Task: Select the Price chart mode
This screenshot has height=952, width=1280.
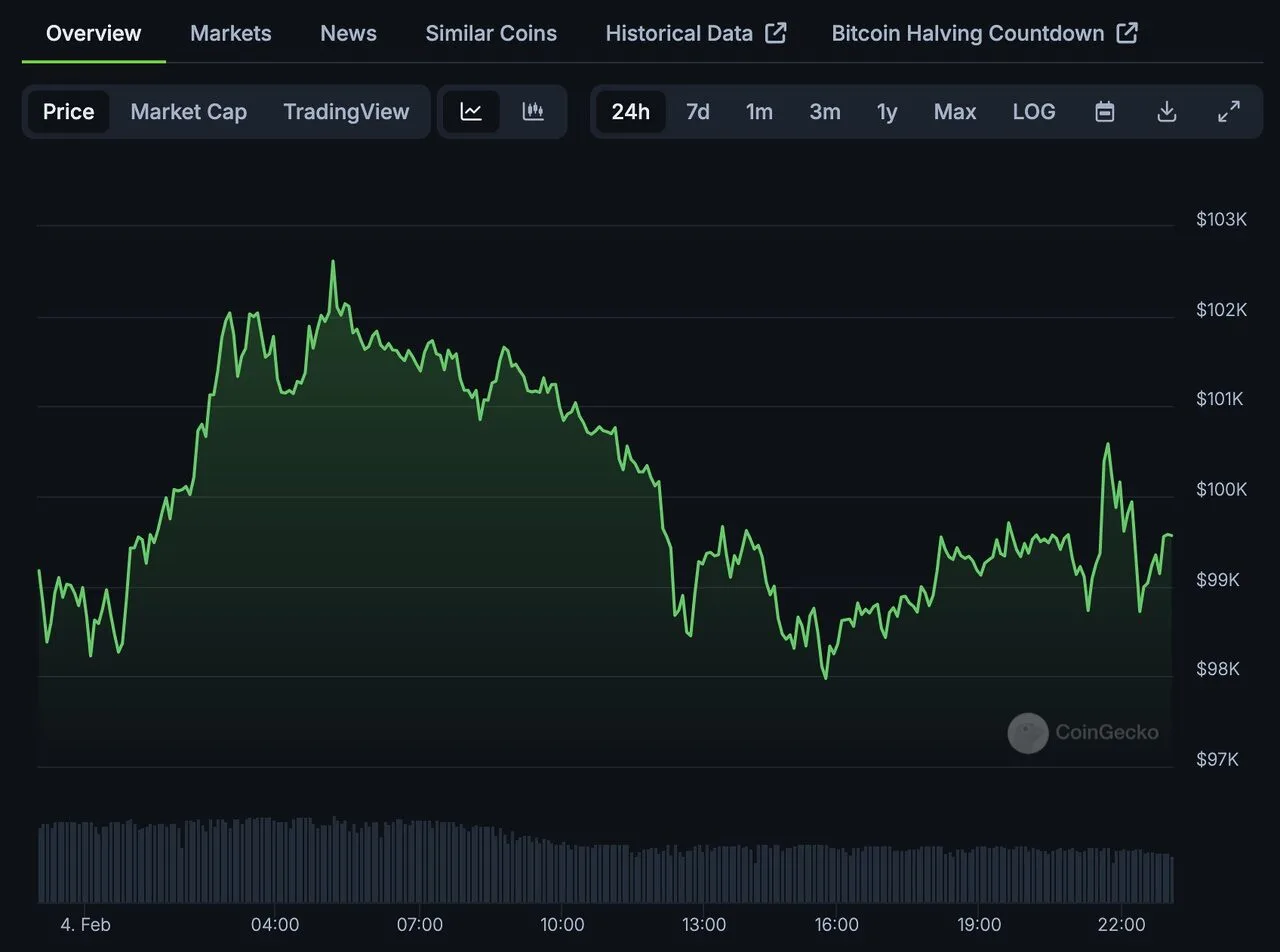Action: point(68,111)
